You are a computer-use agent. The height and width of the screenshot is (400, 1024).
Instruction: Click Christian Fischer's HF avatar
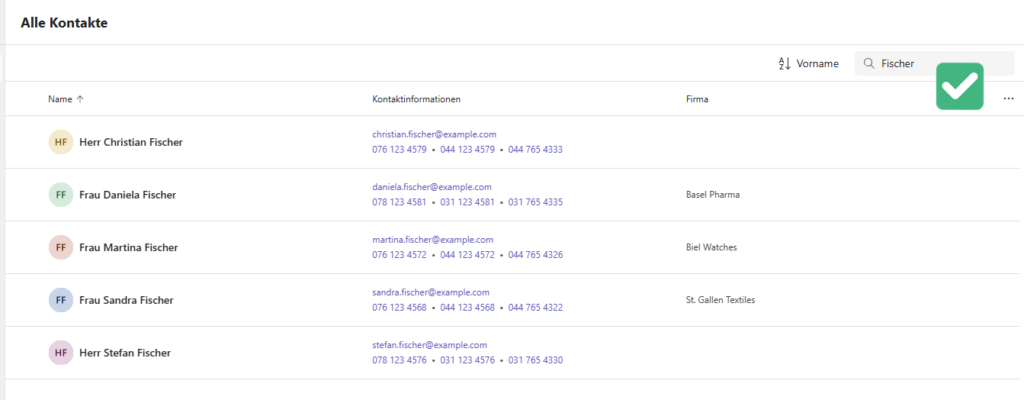[61, 142]
